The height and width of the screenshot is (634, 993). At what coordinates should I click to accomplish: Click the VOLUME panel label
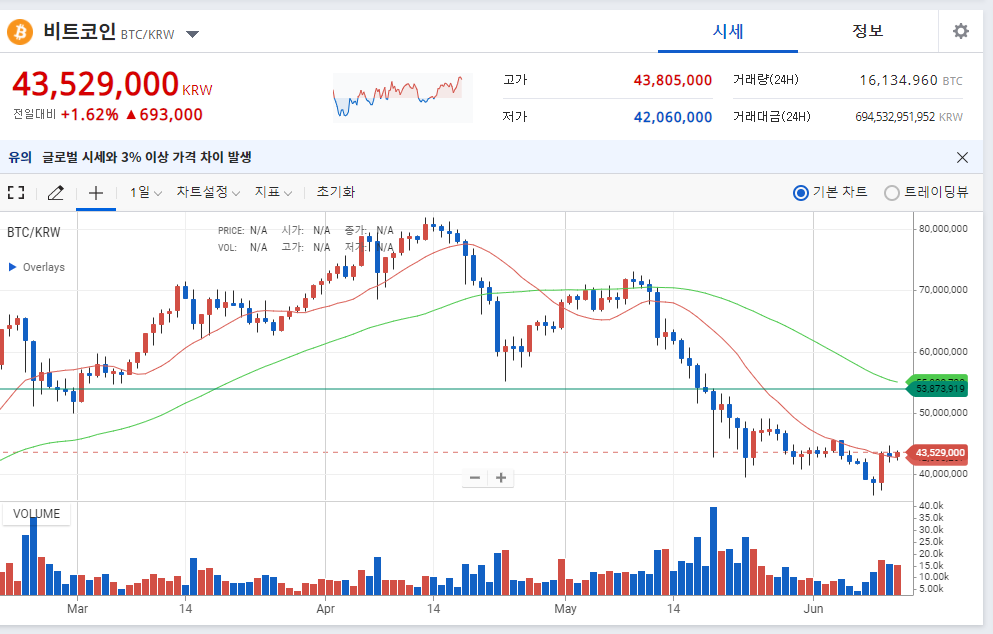pos(36,514)
